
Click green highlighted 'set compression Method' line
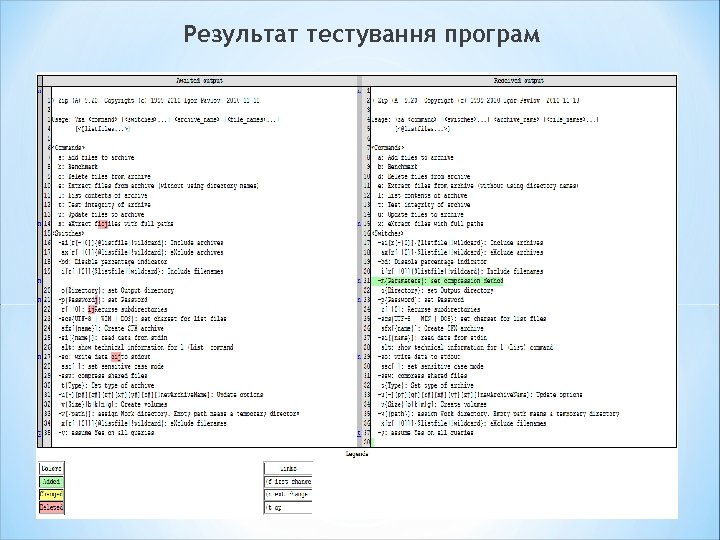(x=440, y=281)
